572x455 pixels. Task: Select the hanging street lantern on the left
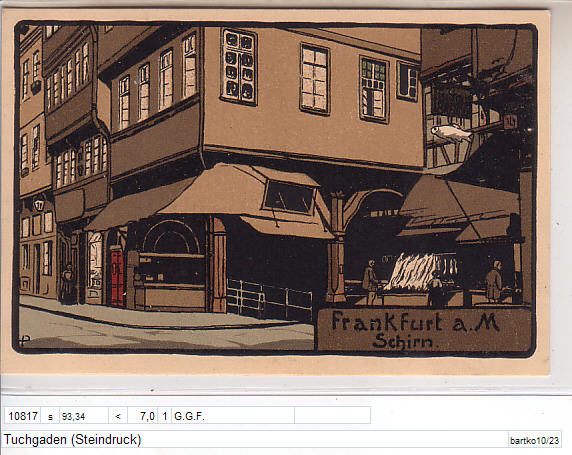tap(39, 205)
